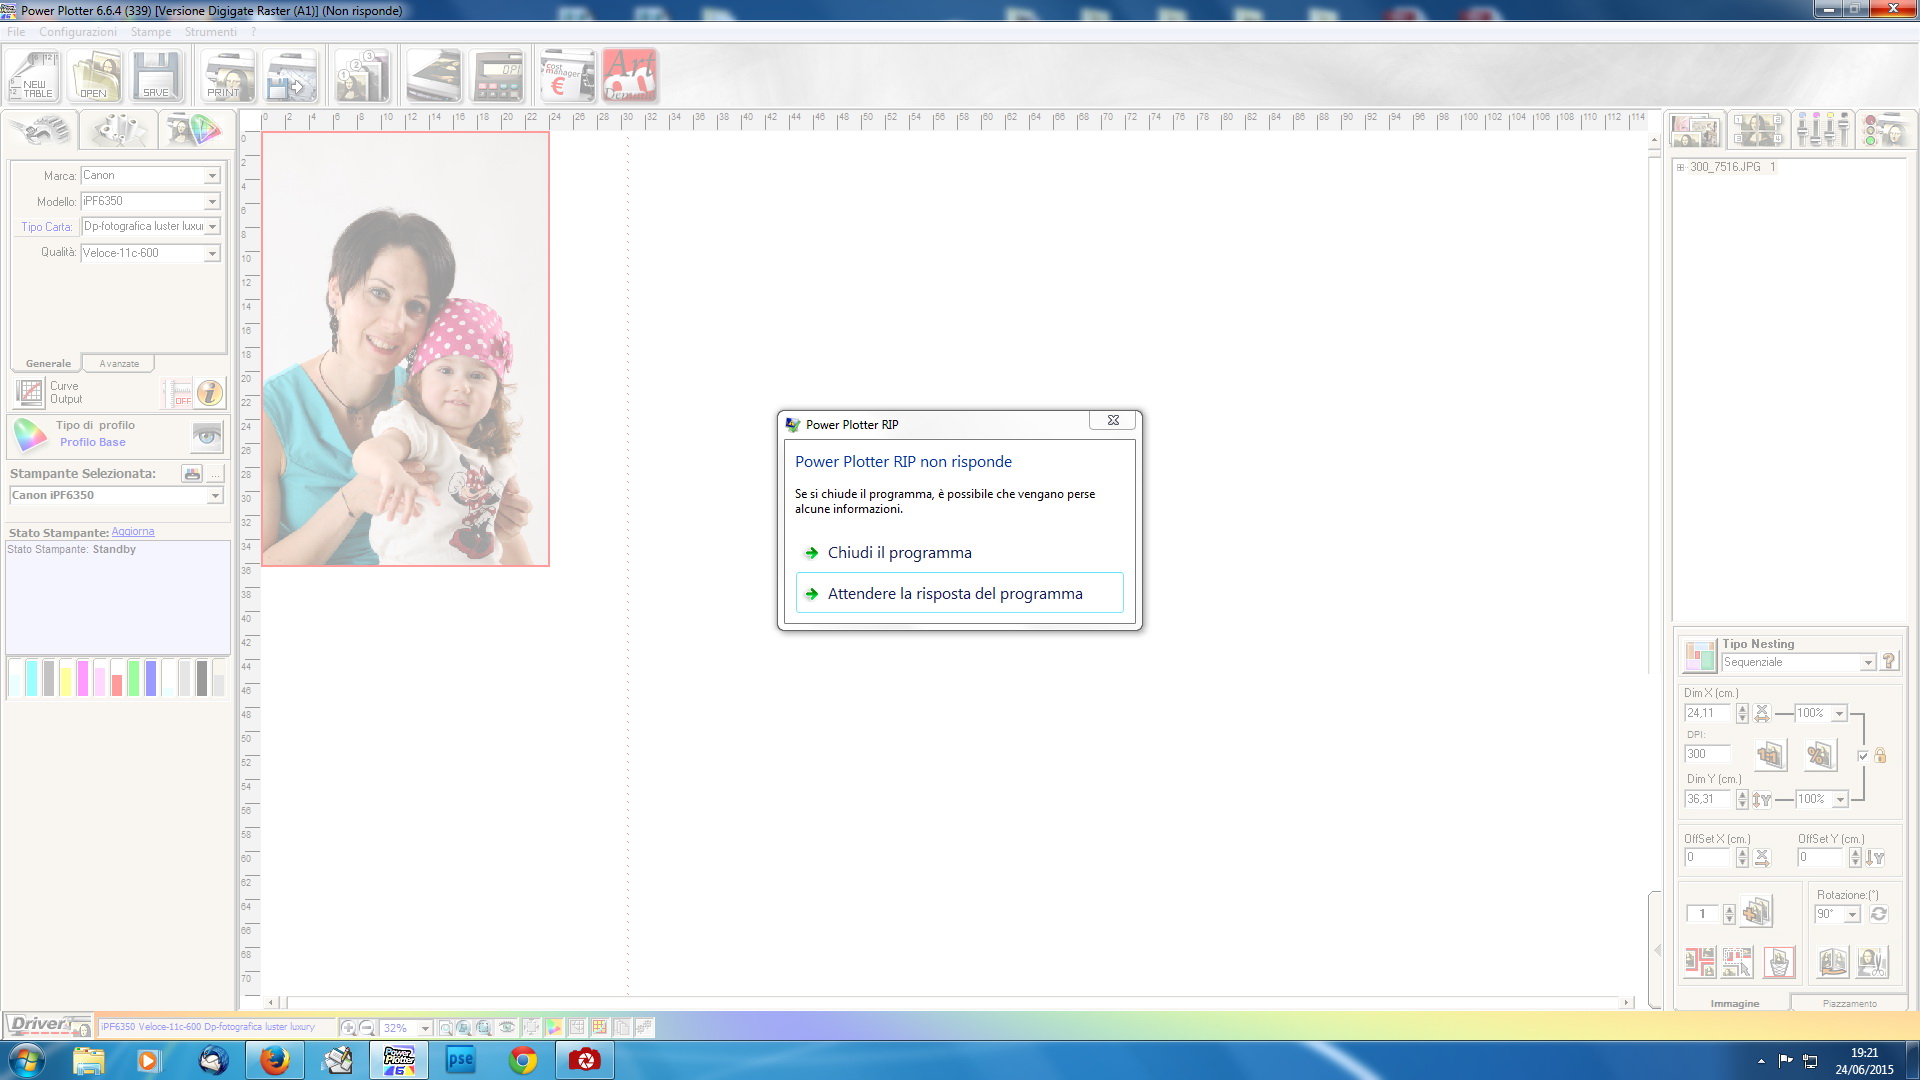This screenshot has height=1080, width=1920.
Task: Open Firefox from the taskbar
Action: click(x=274, y=1060)
